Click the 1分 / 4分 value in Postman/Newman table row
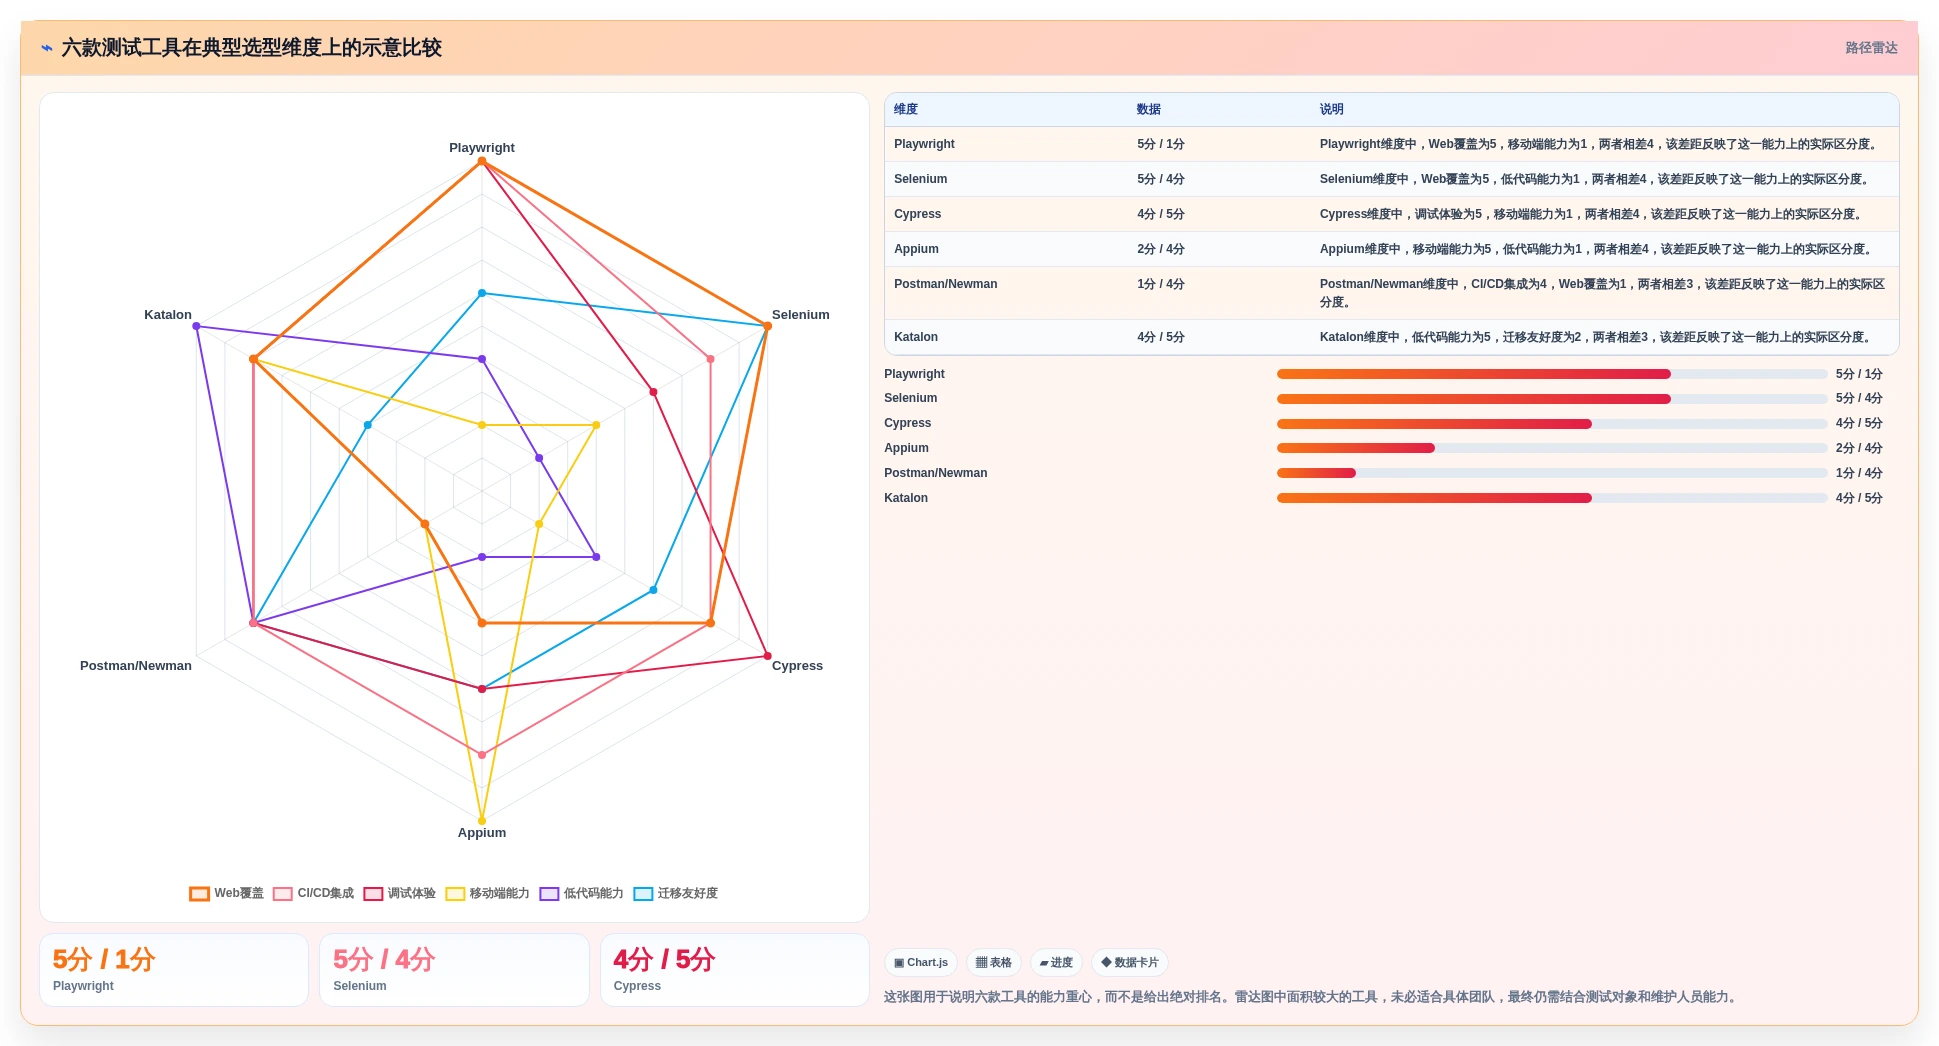Viewport: 1939px width, 1046px height. (x=1161, y=284)
